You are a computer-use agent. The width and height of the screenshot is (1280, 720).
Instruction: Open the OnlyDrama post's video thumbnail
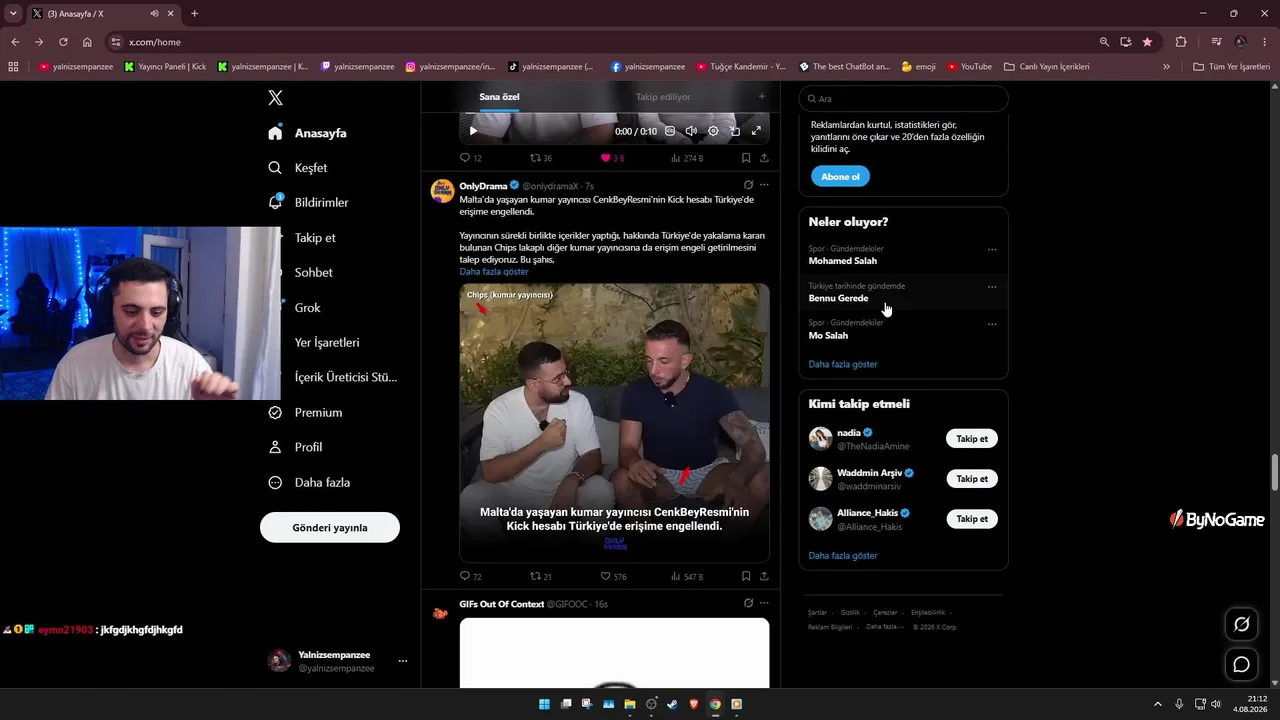[x=614, y=422]
